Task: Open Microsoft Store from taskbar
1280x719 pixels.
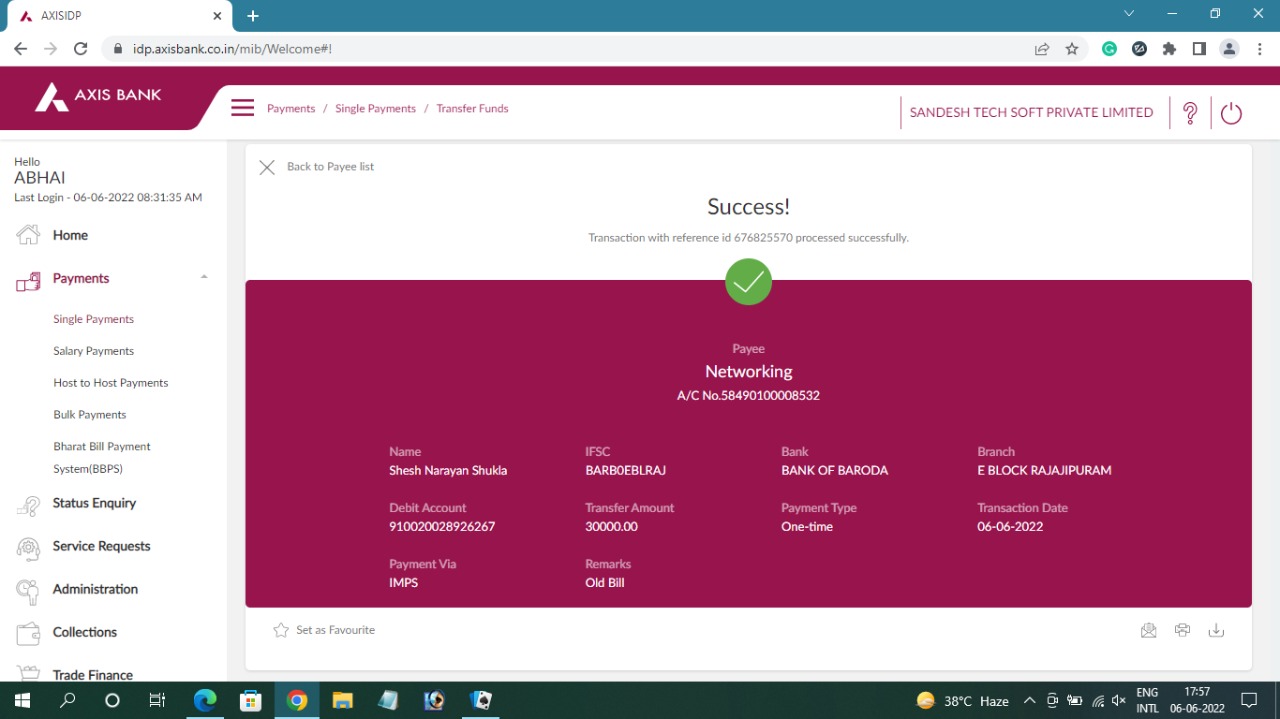Action: [251, 700]
